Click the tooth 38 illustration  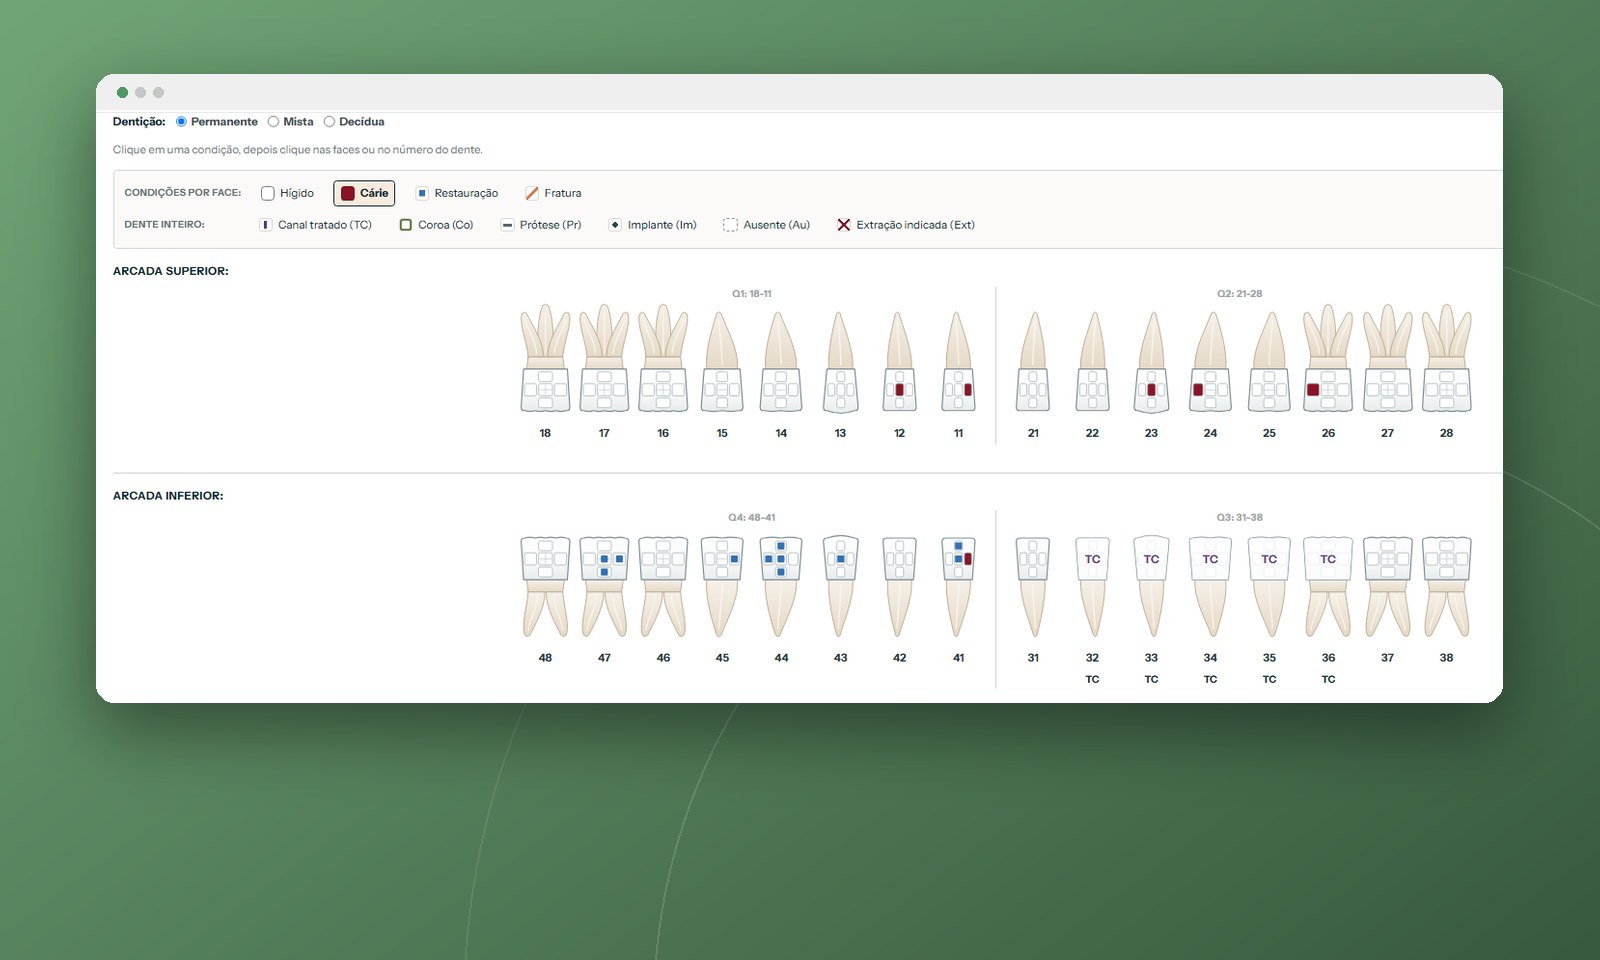click(1446, 587)
